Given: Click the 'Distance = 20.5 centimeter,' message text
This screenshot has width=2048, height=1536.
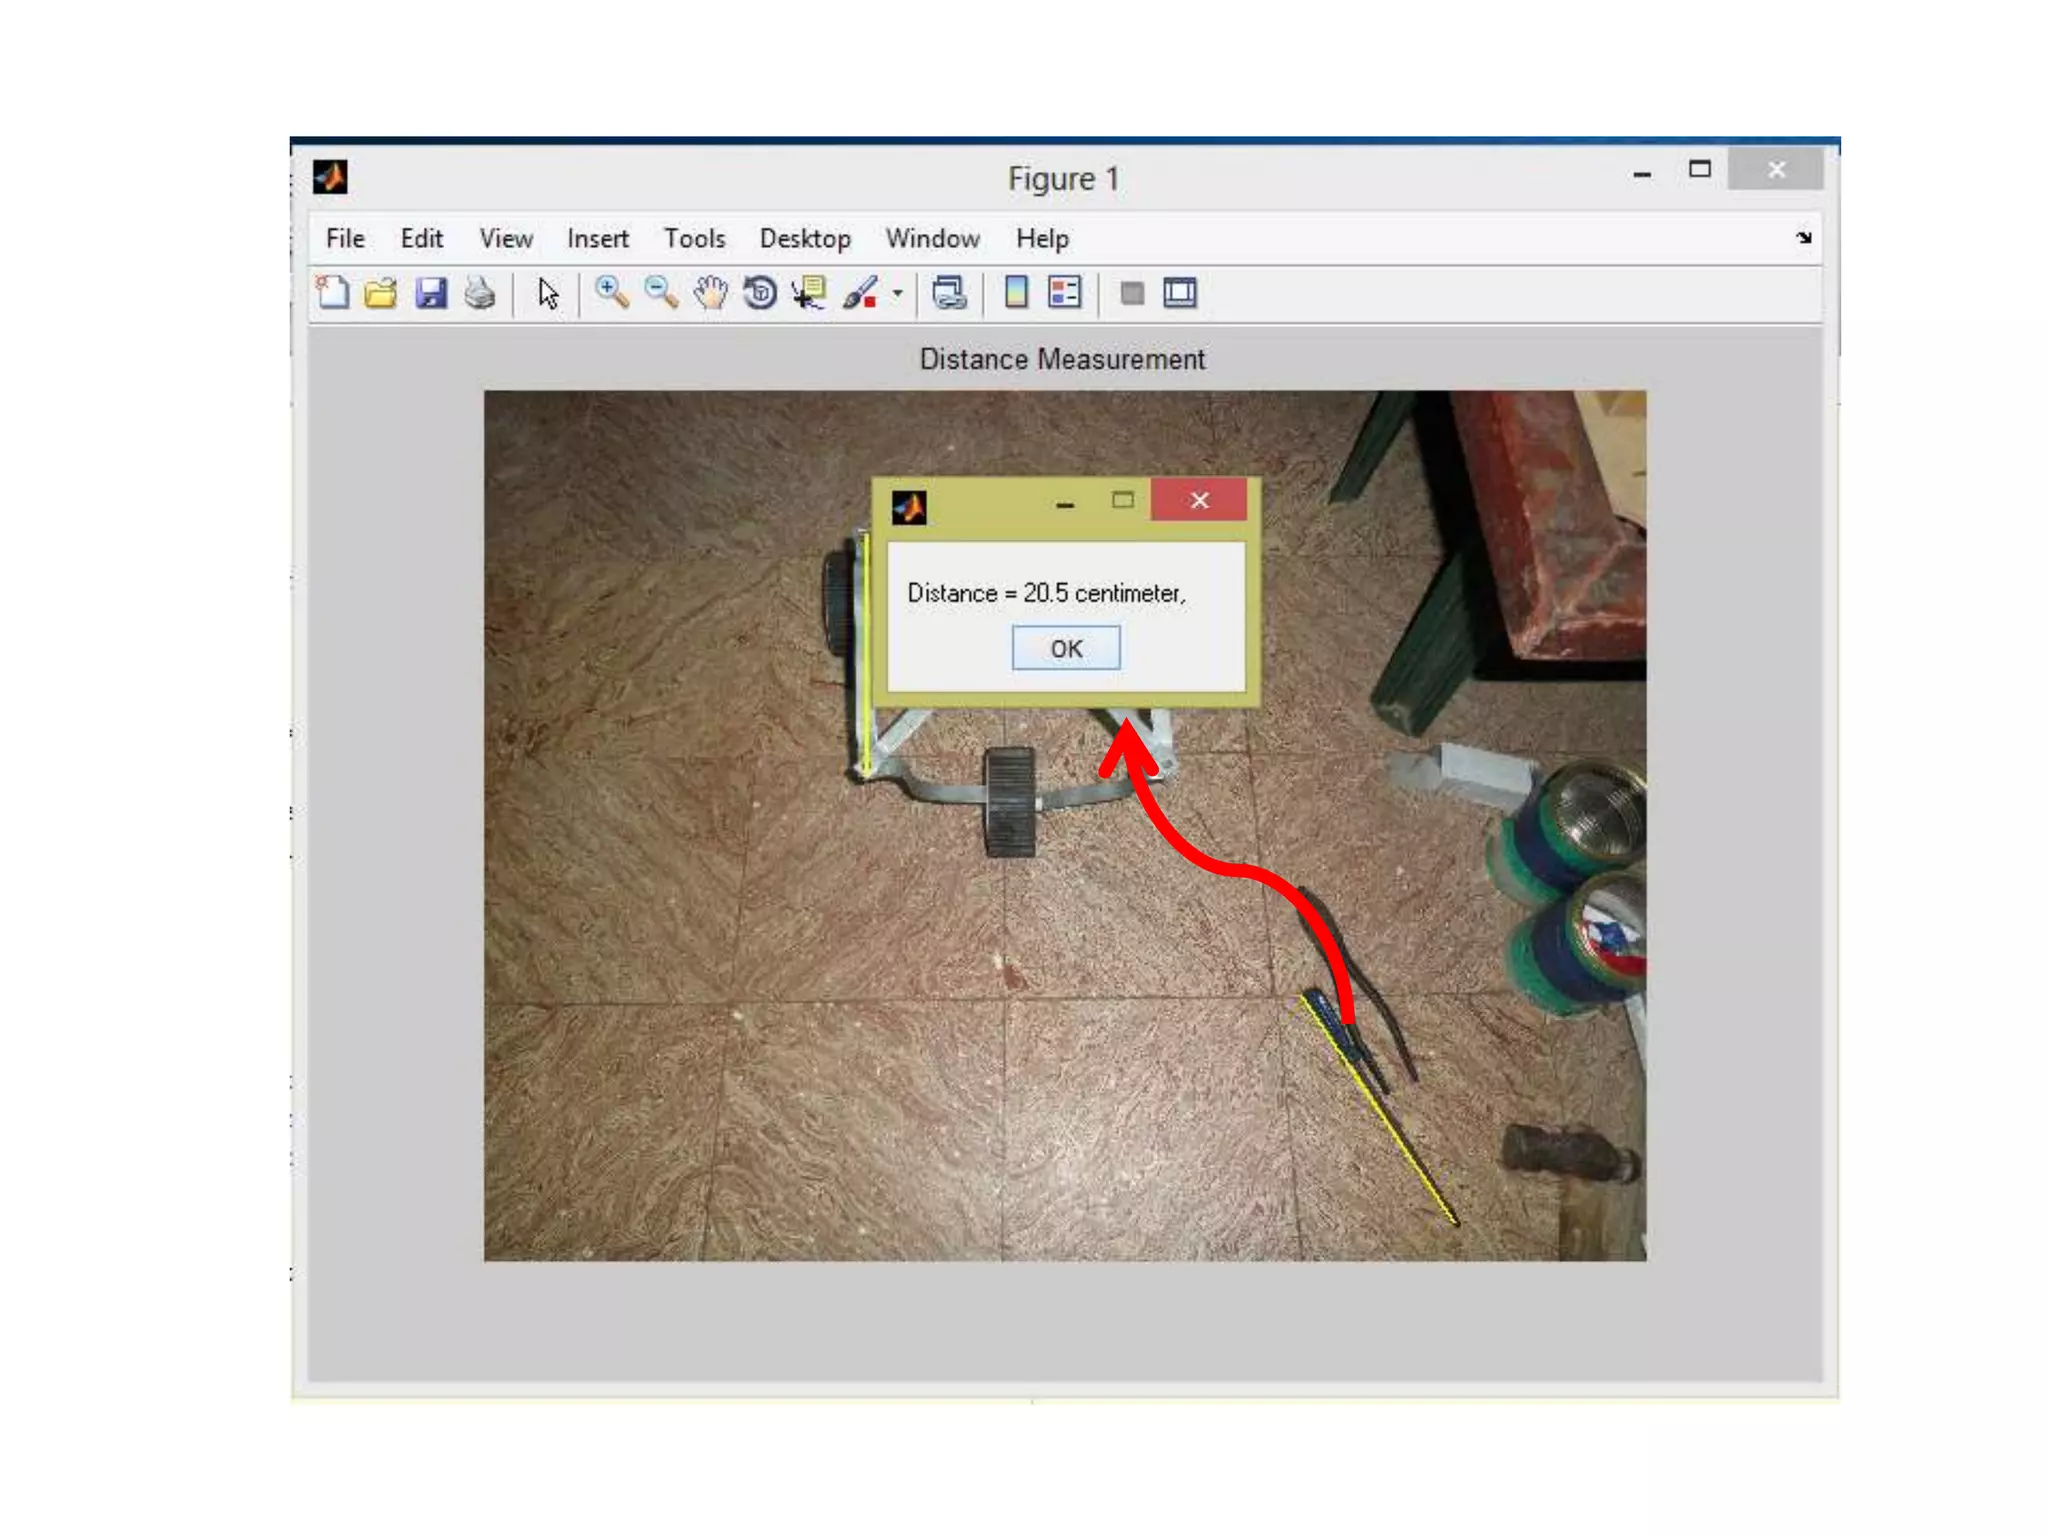Looking at the screenshot, I should click(x=1046, y=593).
